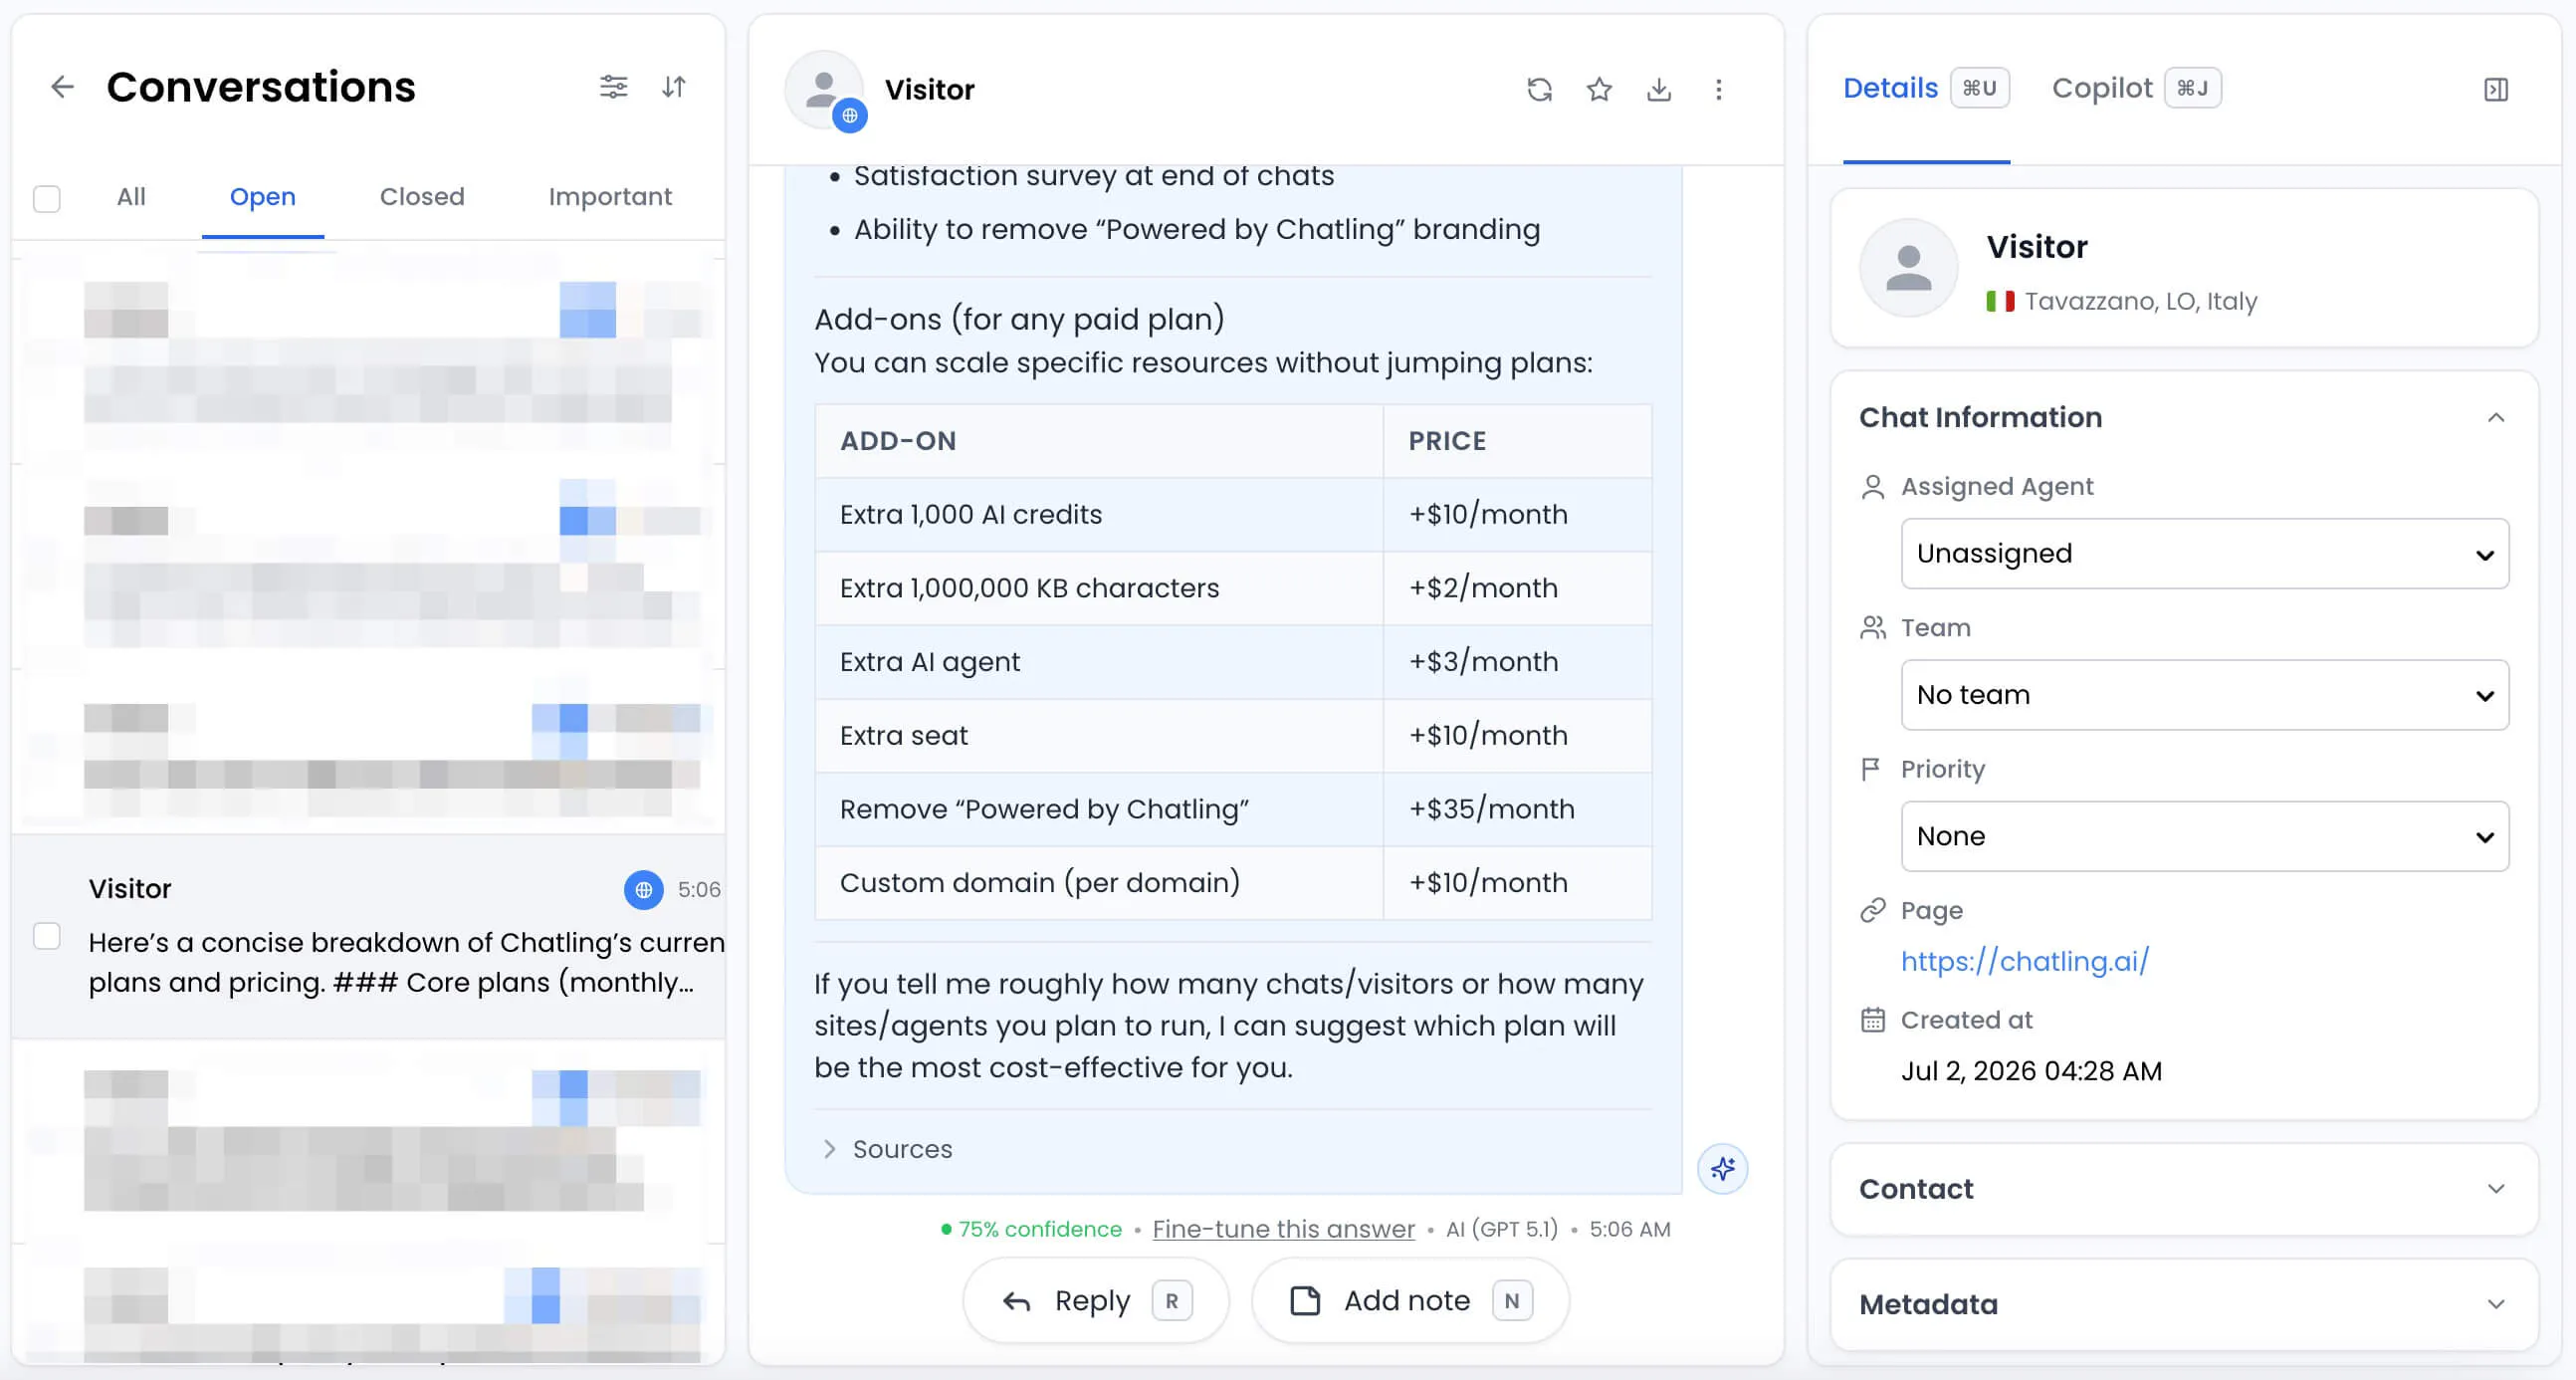Click the Created at calendar icon
This screenshot has height=1380, width=2576.
(1872, 1020)
